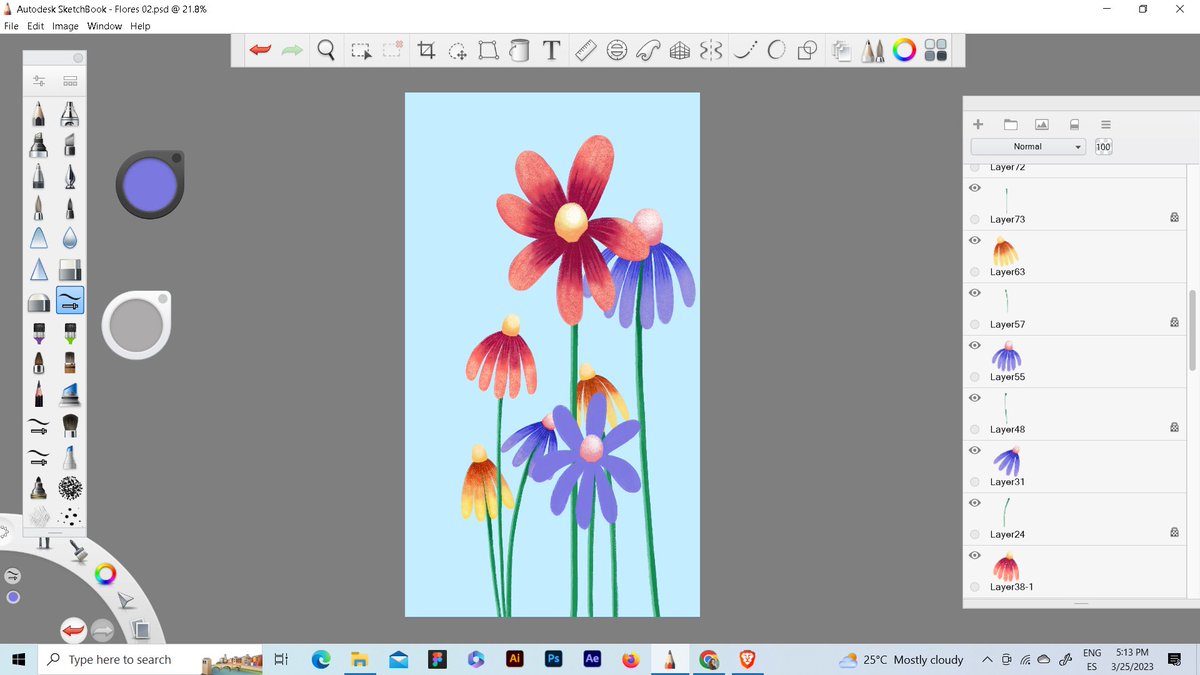Viewport: 1200px width, 675px height.
Task: Enable the Symmetry tool
Action: [x=711, y=50]
